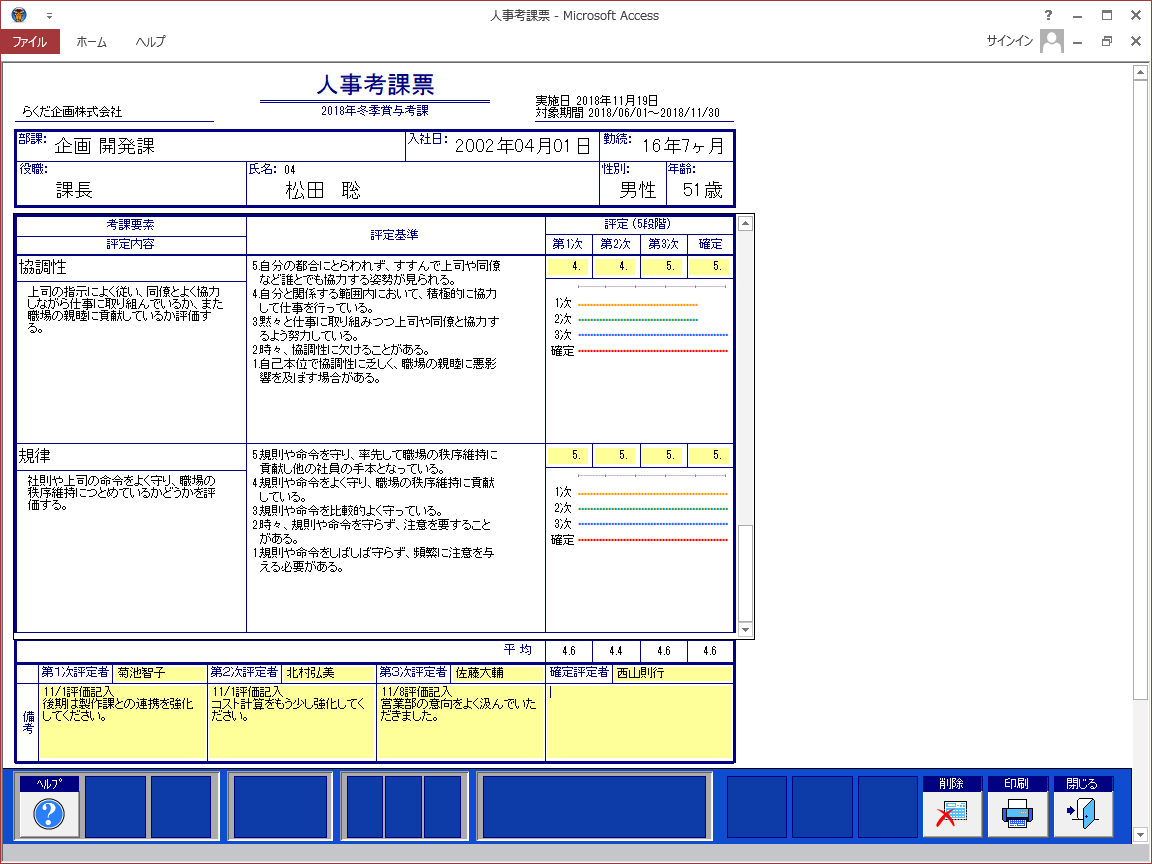This screenshot has width=1152, height=864.
Task: Click the age value 51歳
Action: pos(702,190)
